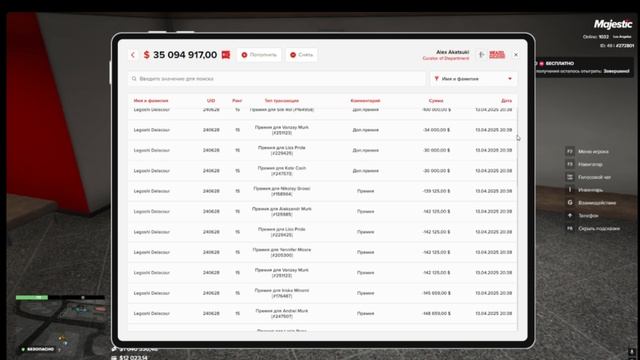Click the F3 Навигатор hint
This screenshot has width=640, height=360.
point(584,164)
